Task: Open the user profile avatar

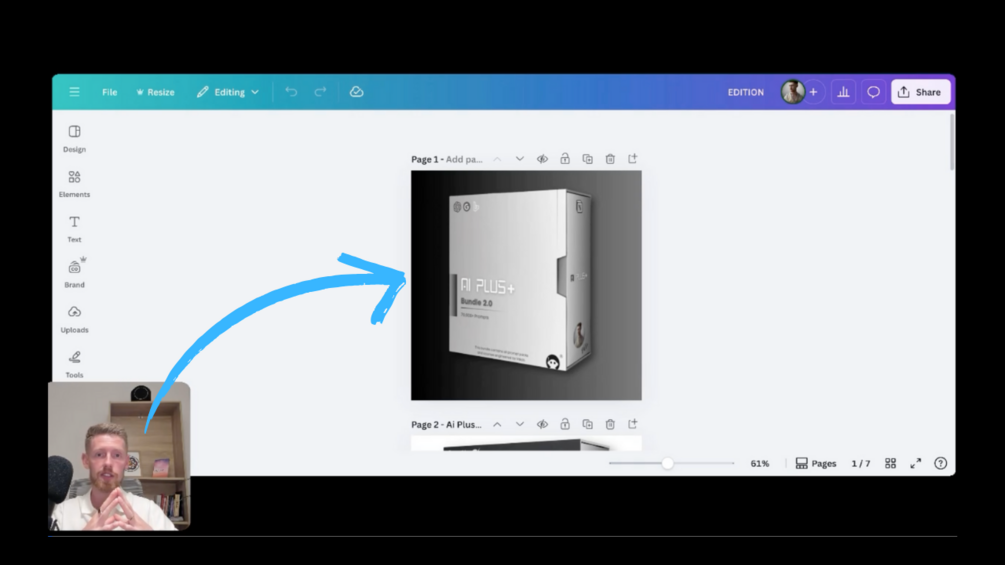Action: tap(793, 92)
